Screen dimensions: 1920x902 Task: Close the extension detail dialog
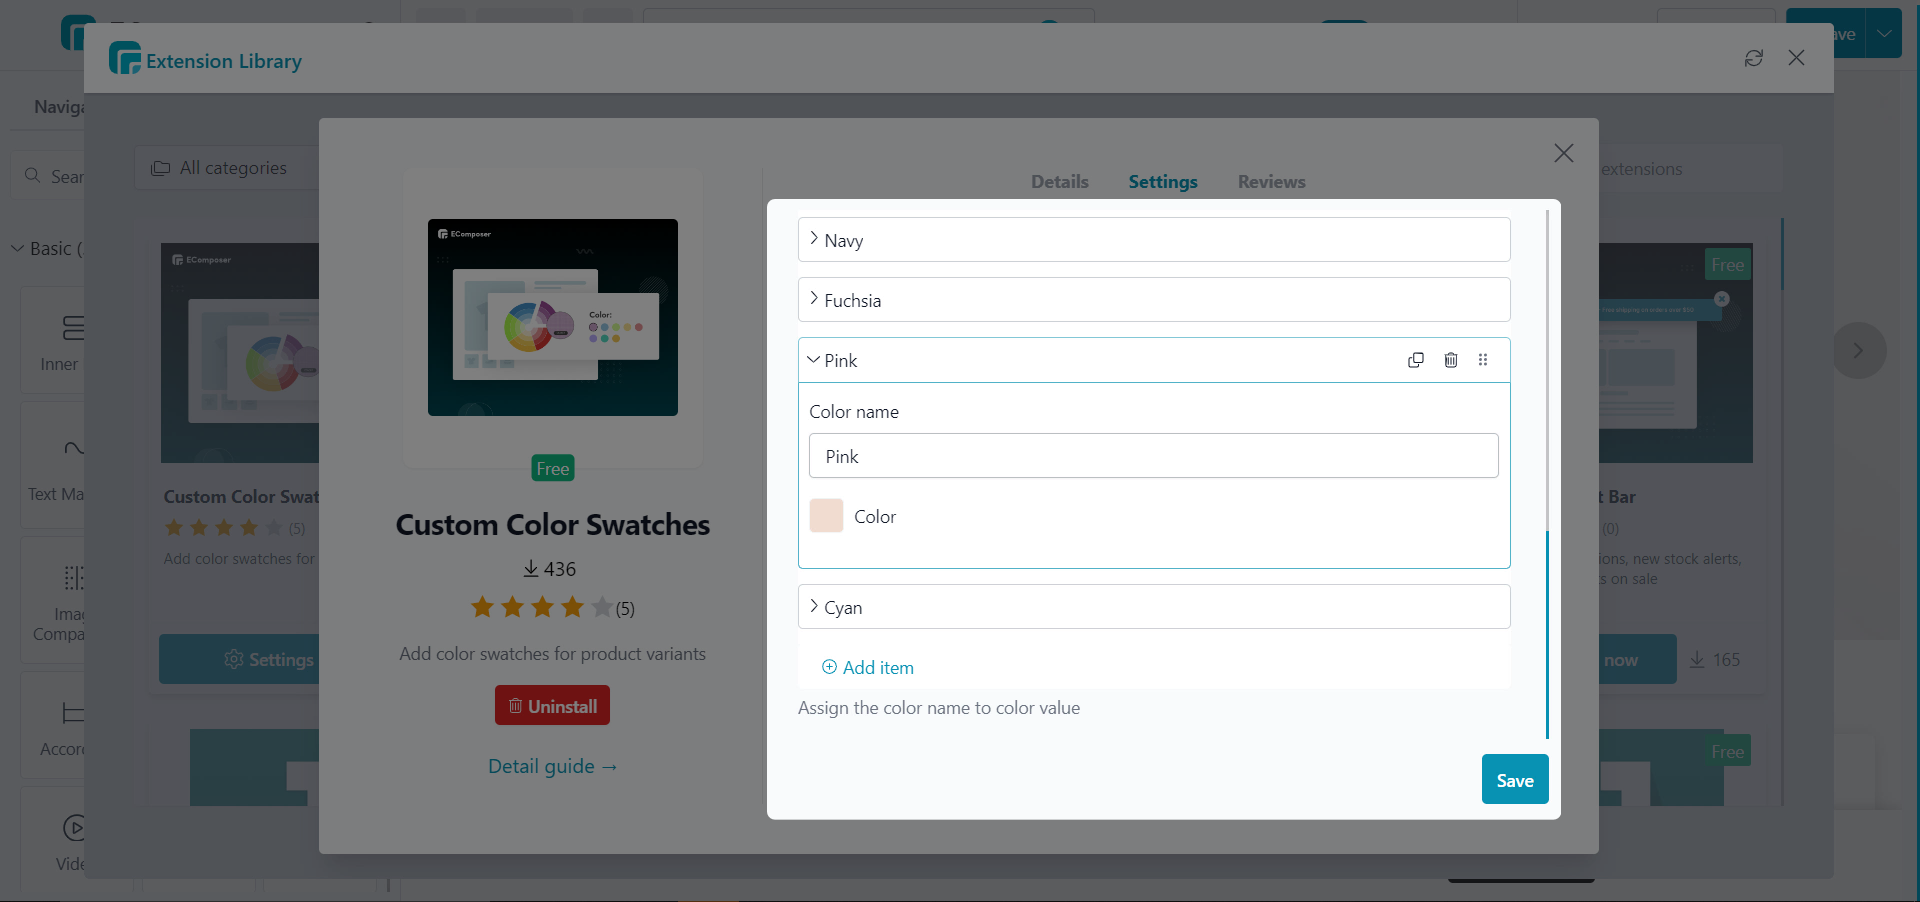(1564, 153)
